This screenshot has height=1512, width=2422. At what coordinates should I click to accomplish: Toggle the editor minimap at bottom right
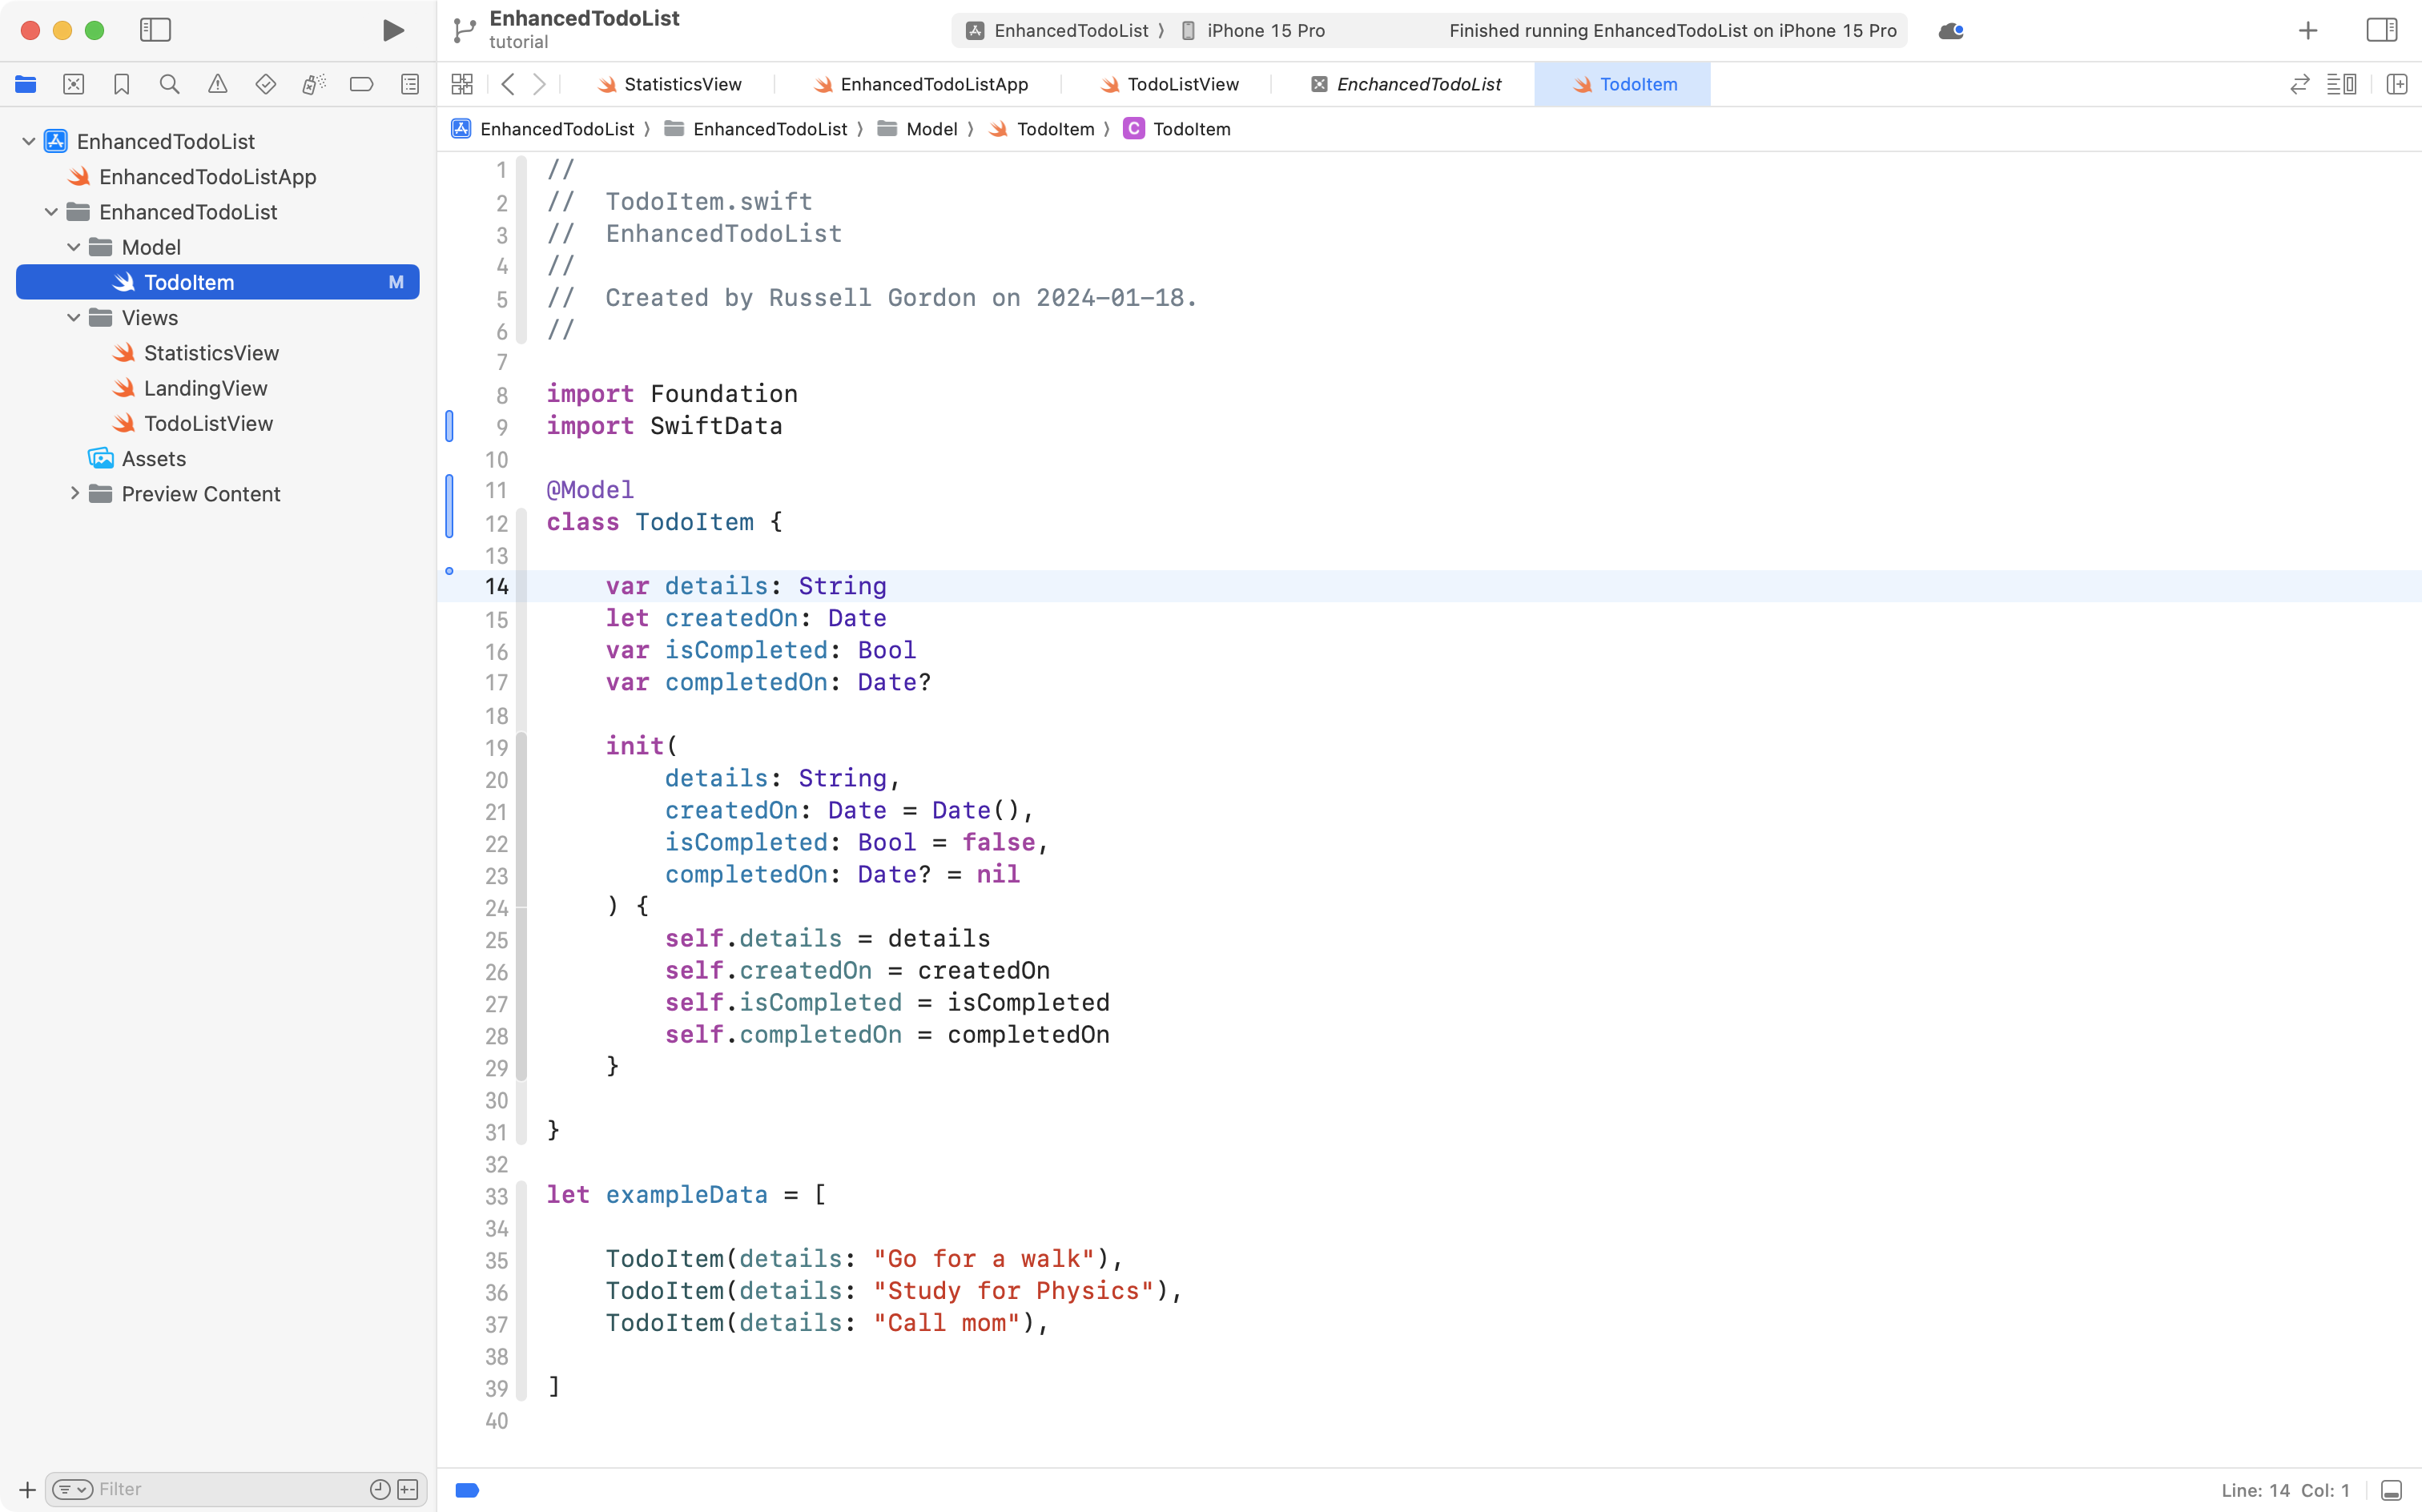(2391, 1489)
